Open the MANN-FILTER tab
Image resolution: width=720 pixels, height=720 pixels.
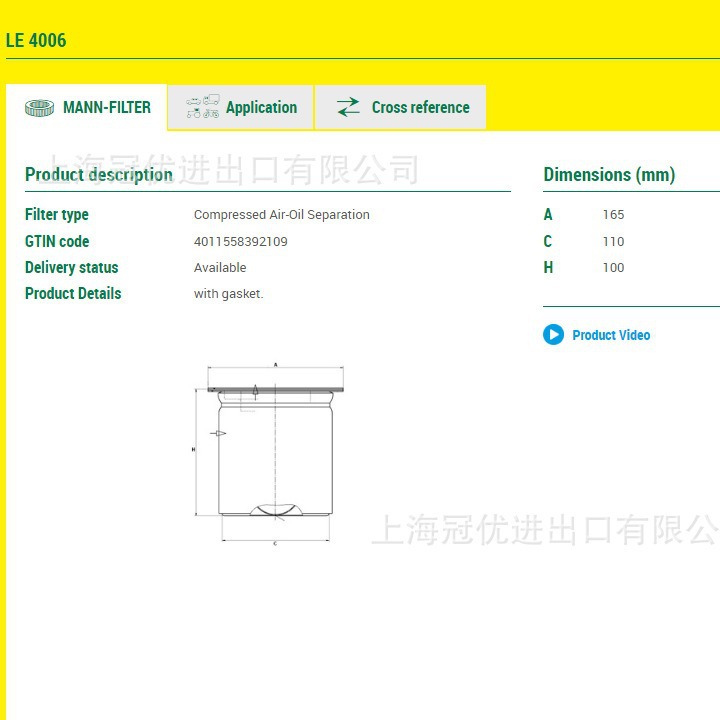[86, 107]
